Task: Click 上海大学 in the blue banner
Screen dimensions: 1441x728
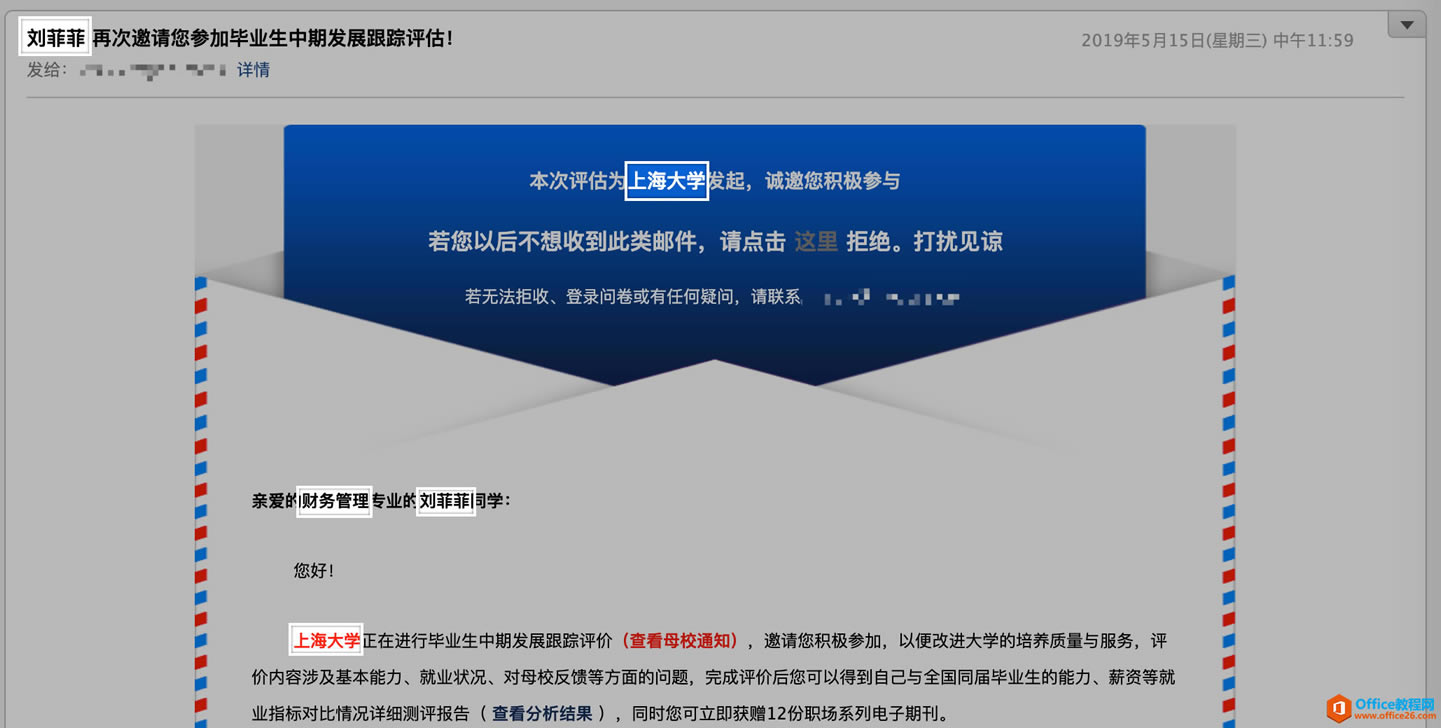Action: tap(667, 181)
